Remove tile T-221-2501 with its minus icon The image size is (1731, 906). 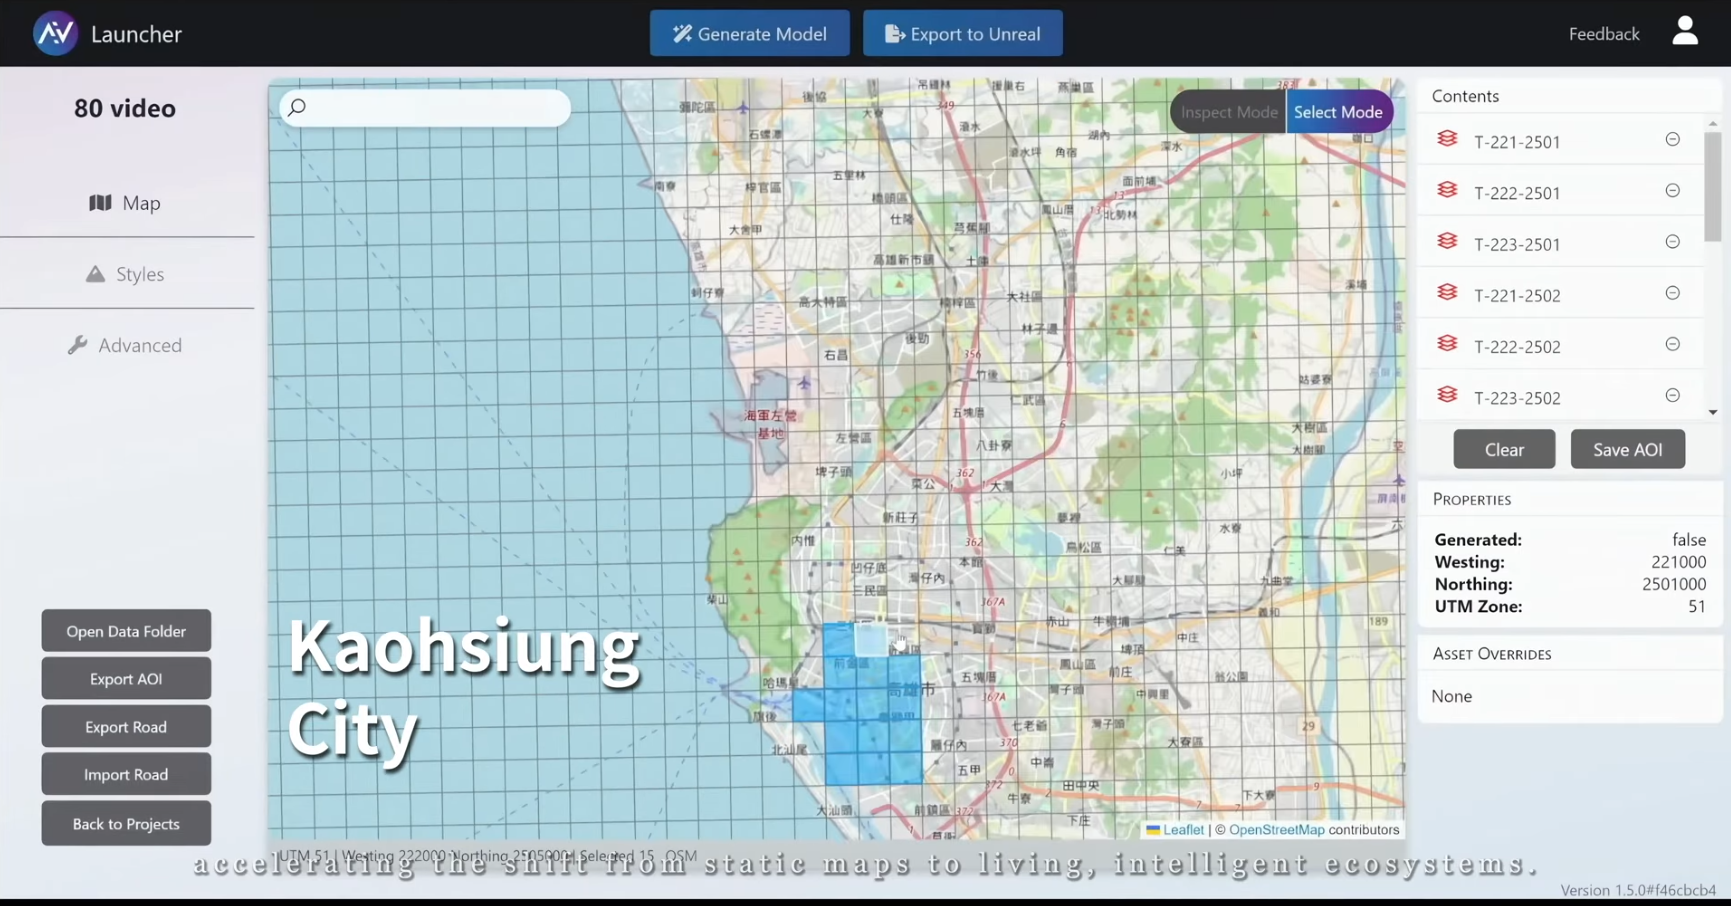(x=1672, y=140)
